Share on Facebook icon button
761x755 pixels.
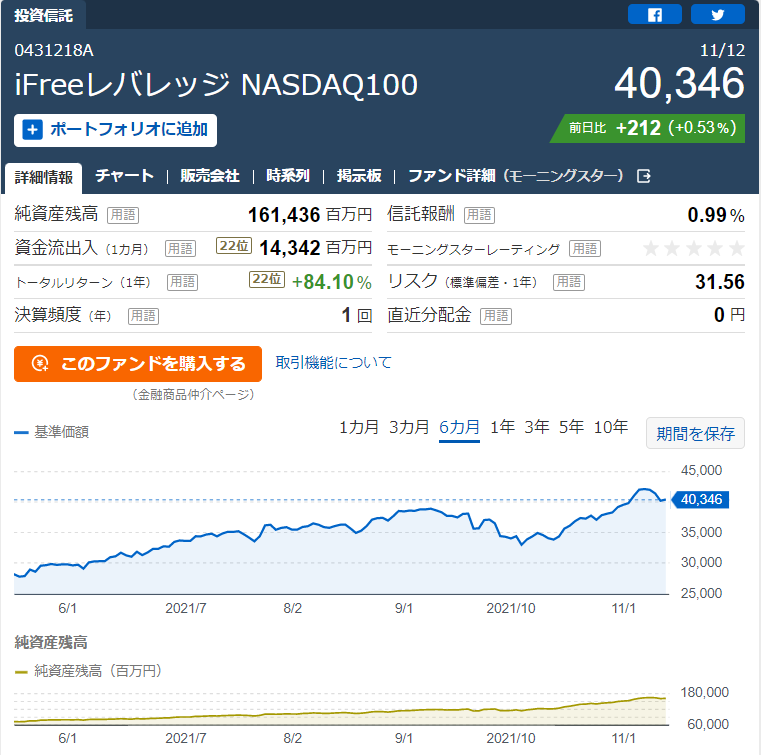point(654,14)
